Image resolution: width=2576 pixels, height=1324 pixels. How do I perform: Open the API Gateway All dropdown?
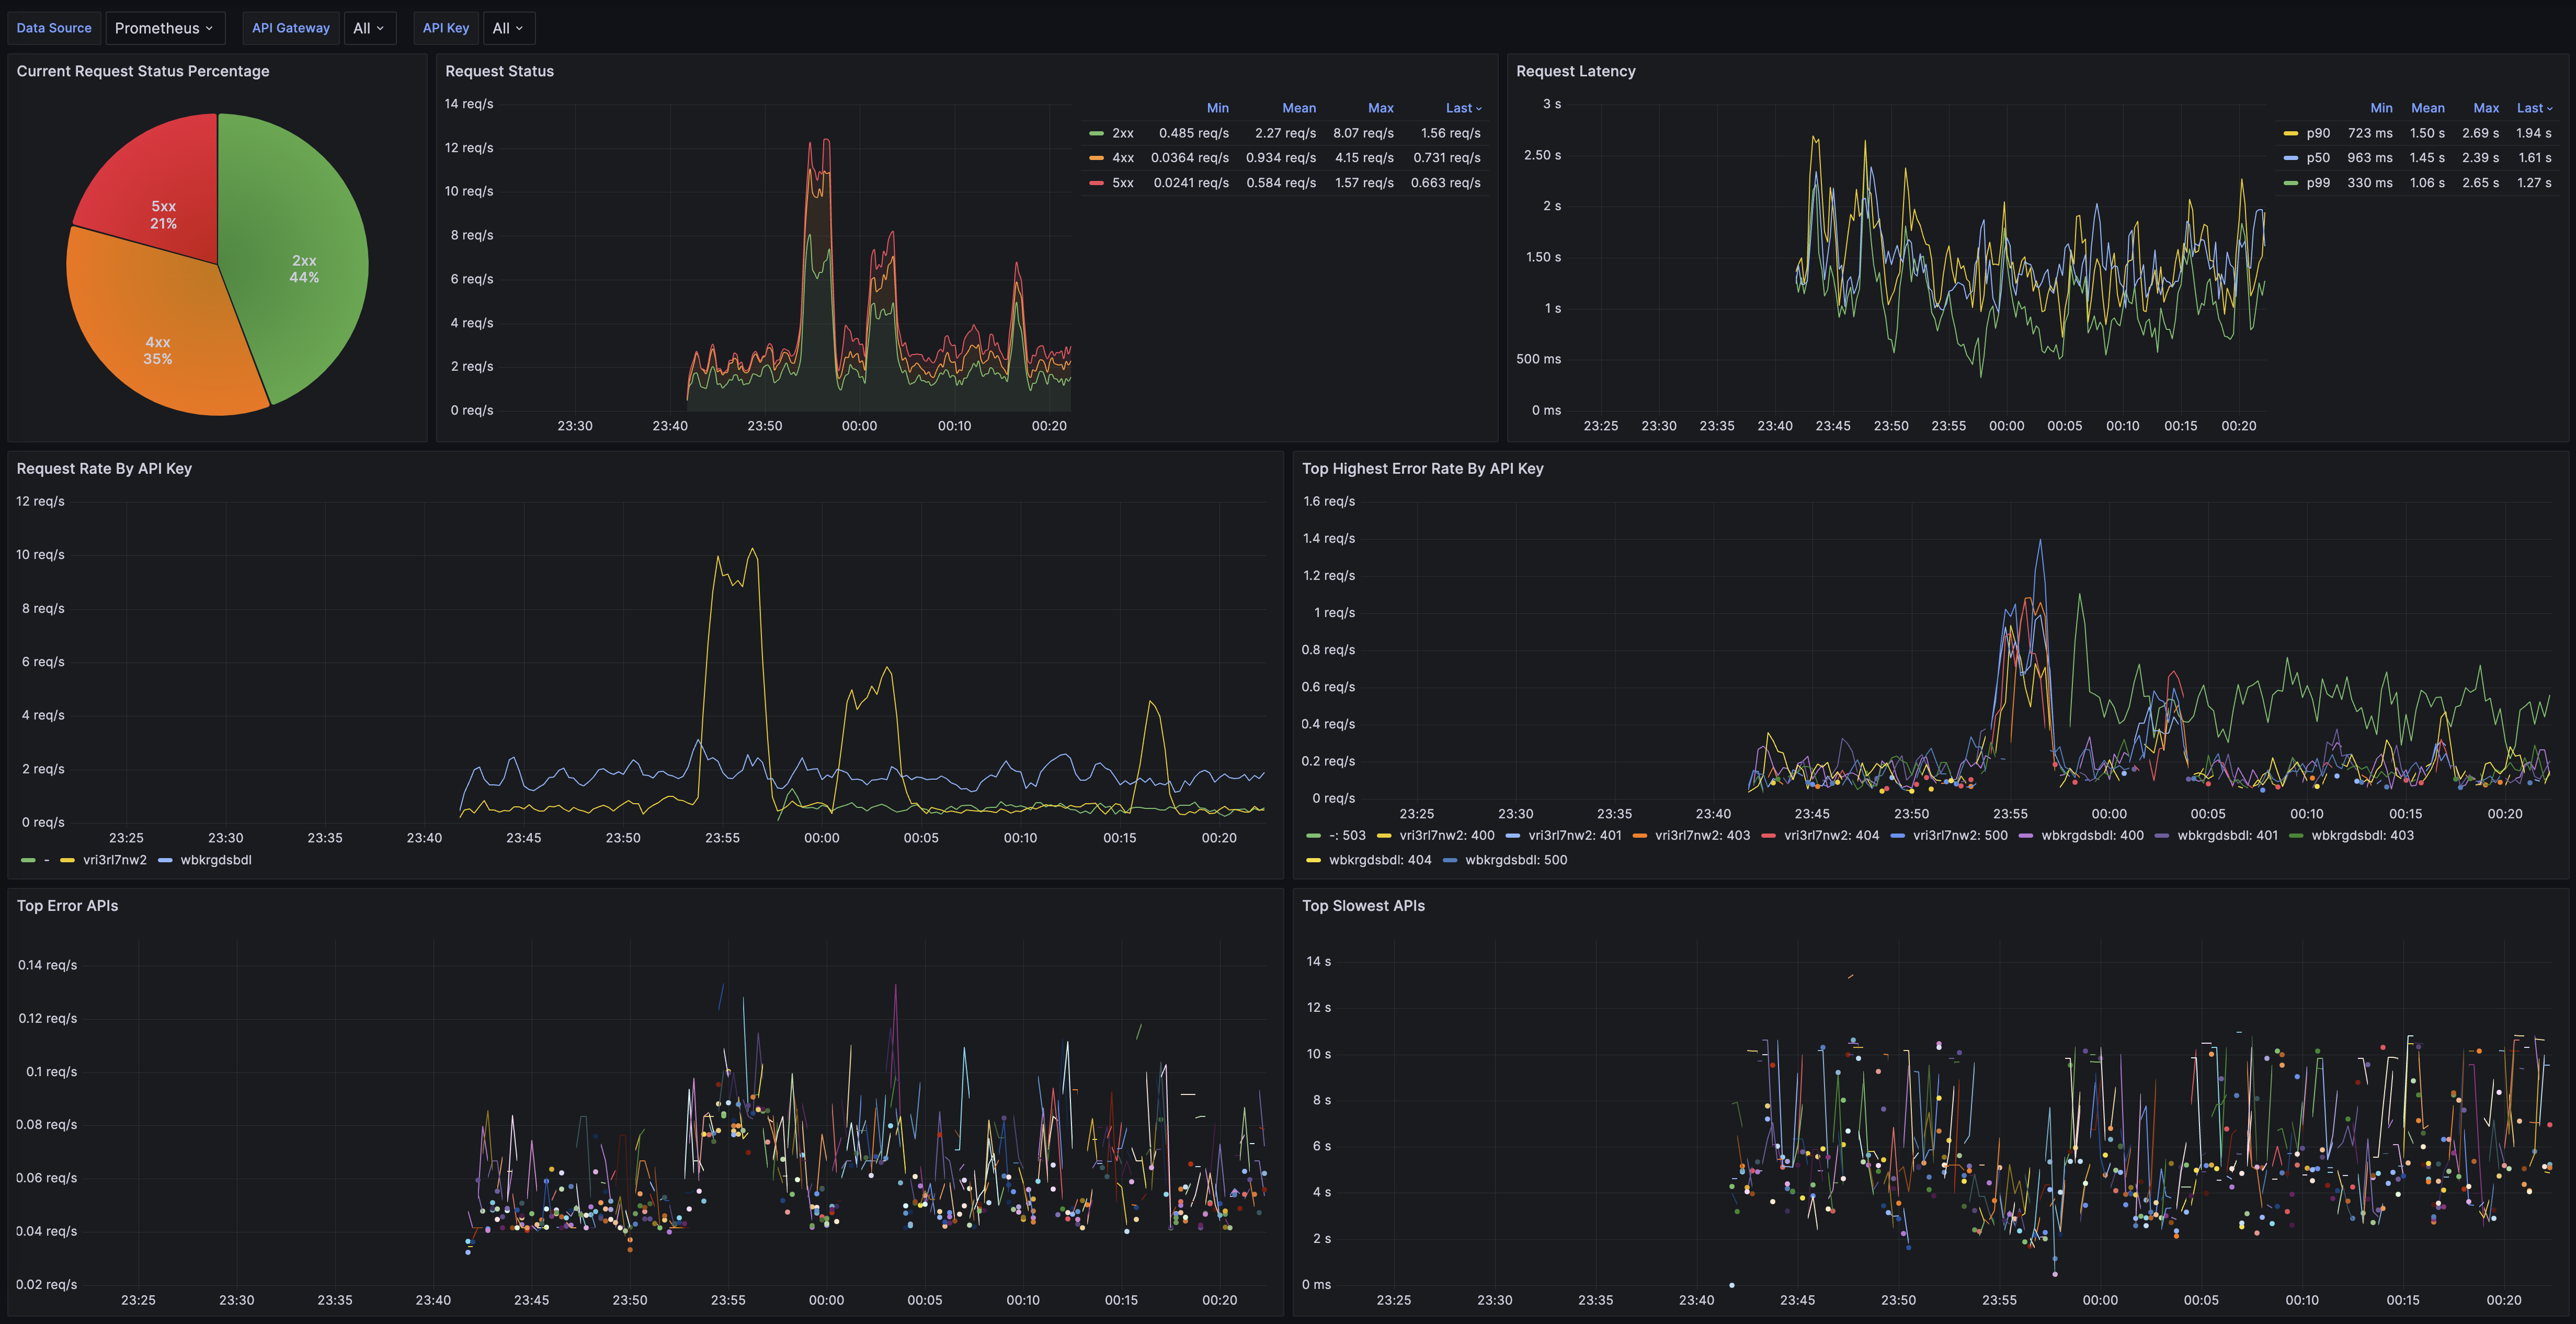(369, 28)
